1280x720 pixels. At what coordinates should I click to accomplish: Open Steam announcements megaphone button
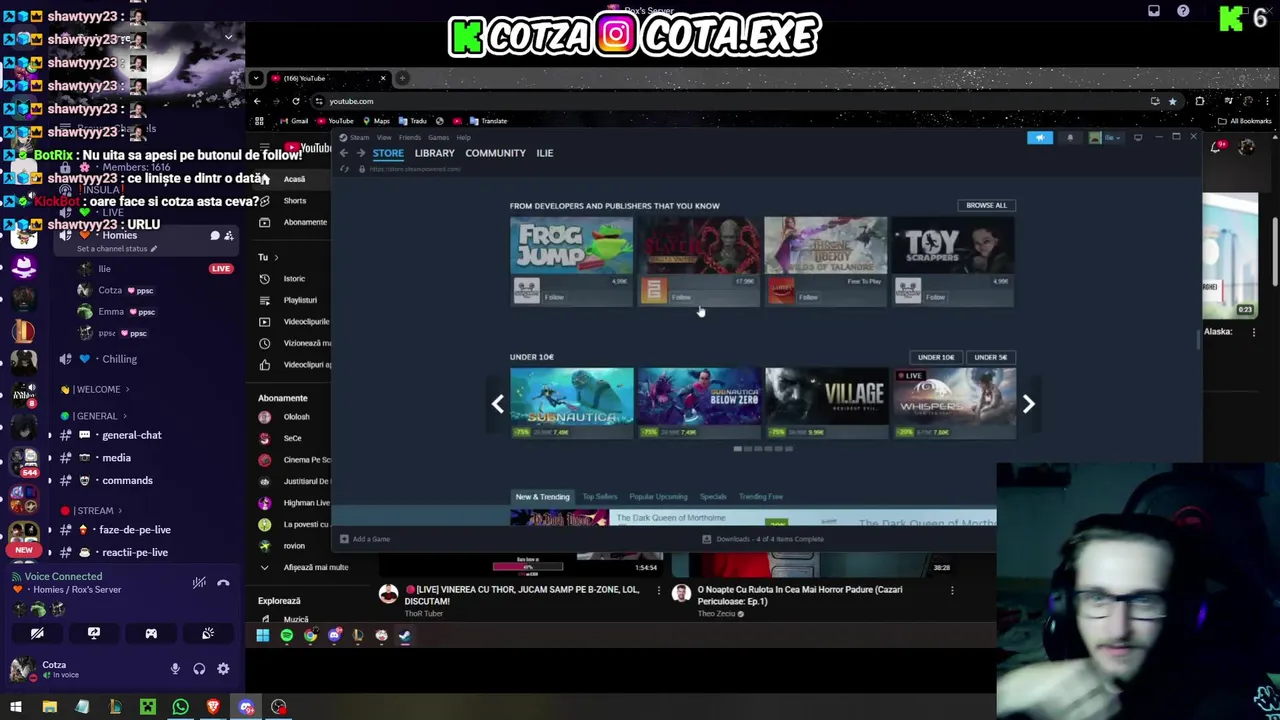(x=1040, y=137)
